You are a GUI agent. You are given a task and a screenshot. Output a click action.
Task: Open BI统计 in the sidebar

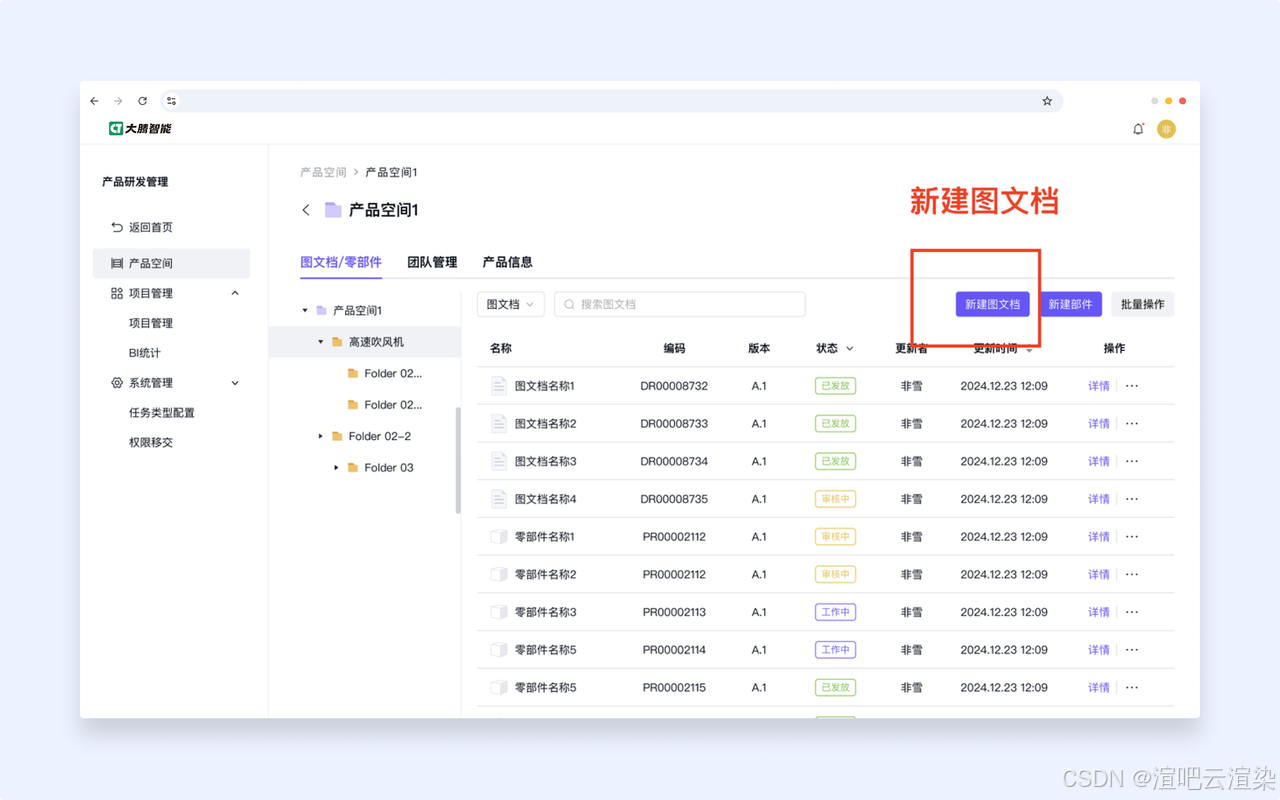tap(145, 353)
